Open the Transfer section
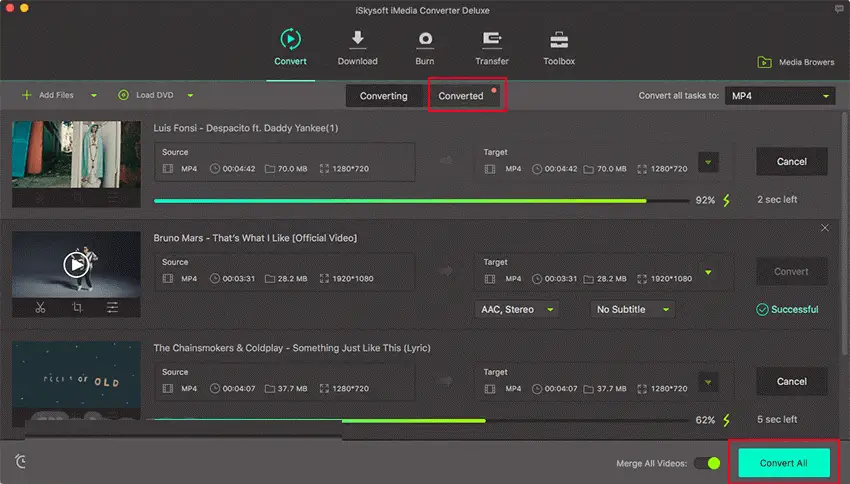850x484 pixels. point(492,48)
